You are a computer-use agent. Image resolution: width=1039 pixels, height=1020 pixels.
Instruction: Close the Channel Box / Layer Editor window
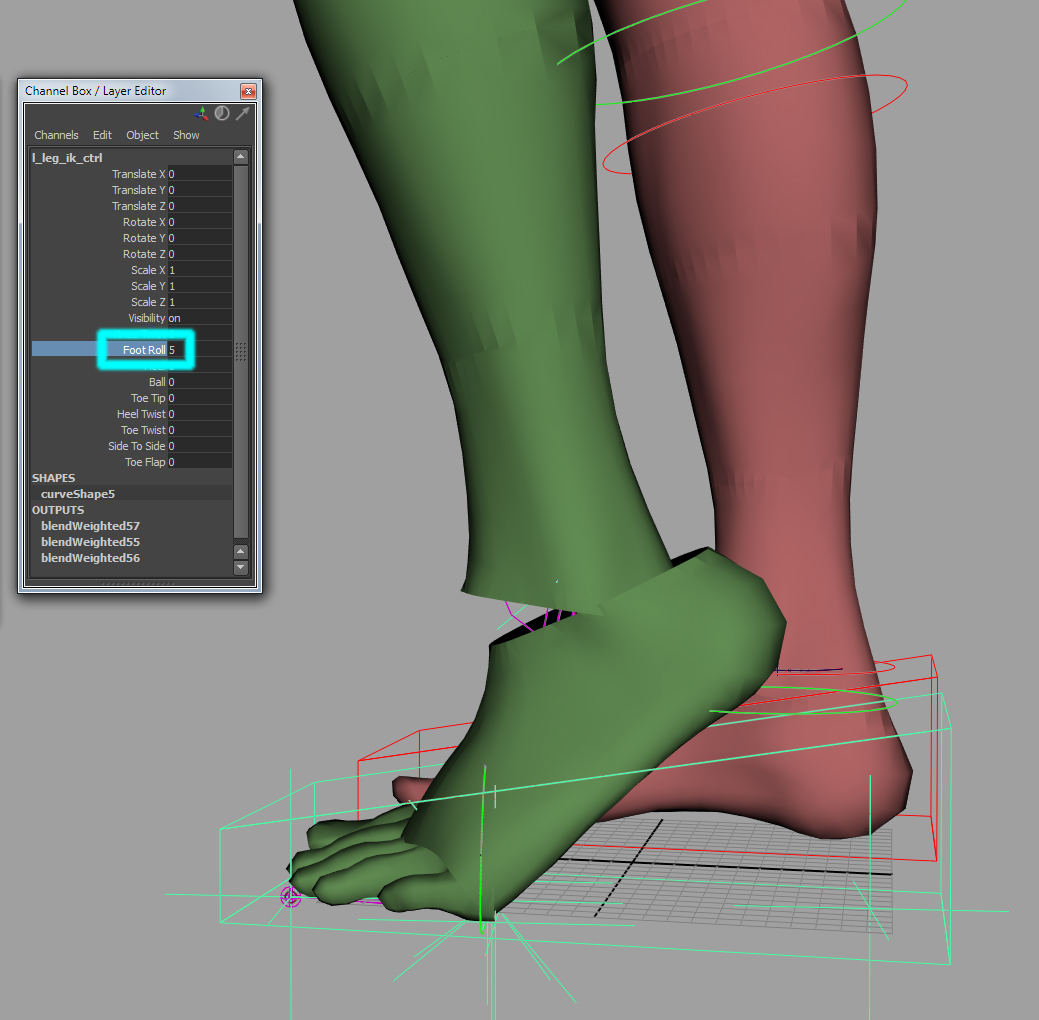248,91
